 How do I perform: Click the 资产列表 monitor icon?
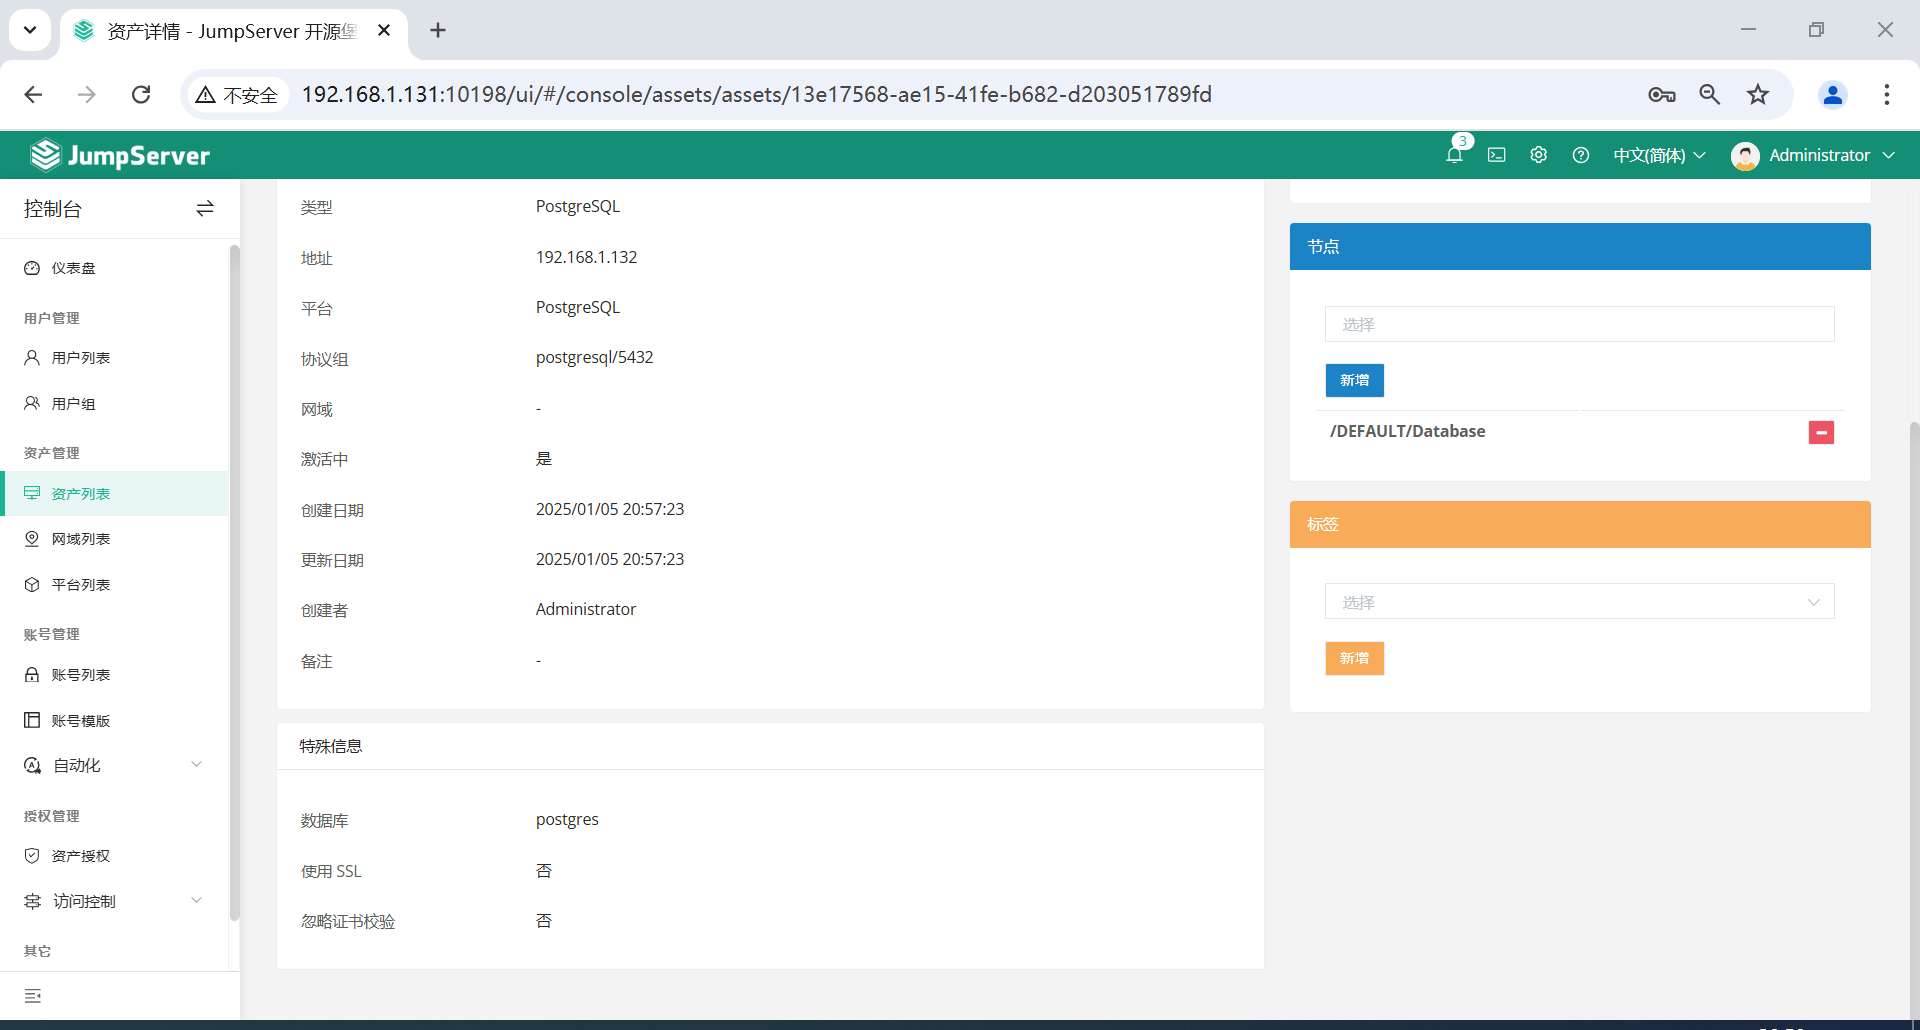32,493
